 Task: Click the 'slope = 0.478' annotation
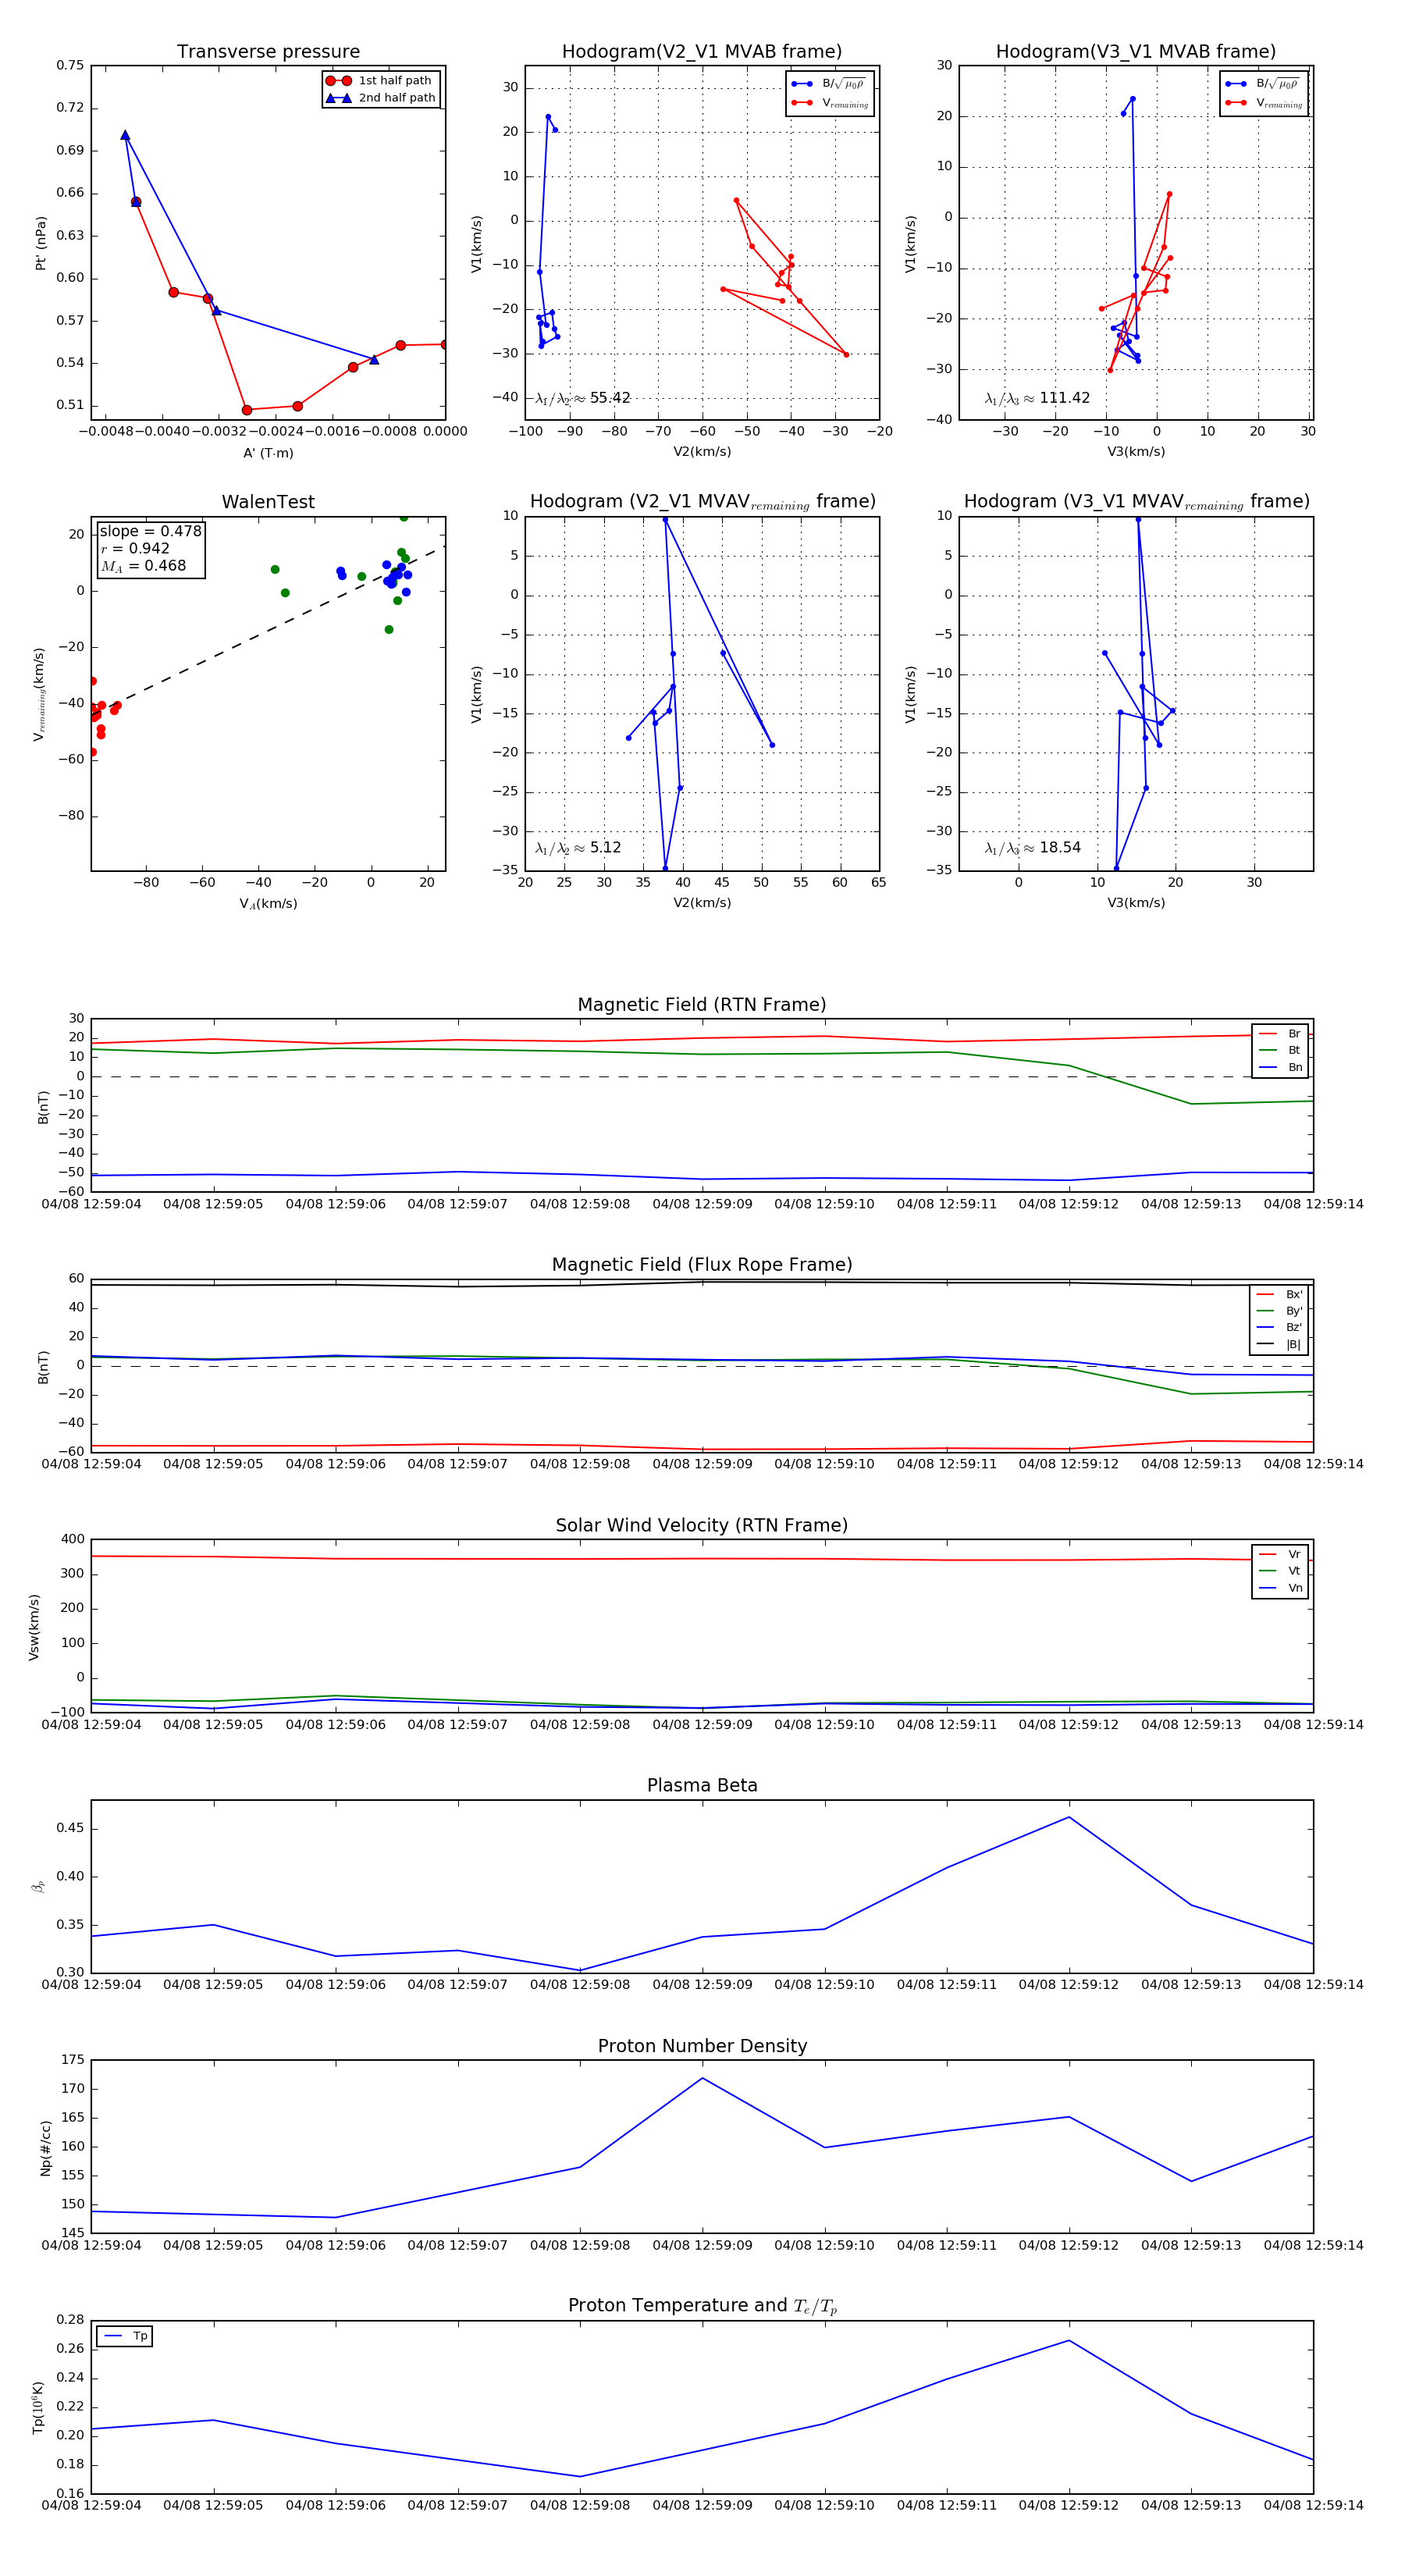150,531
